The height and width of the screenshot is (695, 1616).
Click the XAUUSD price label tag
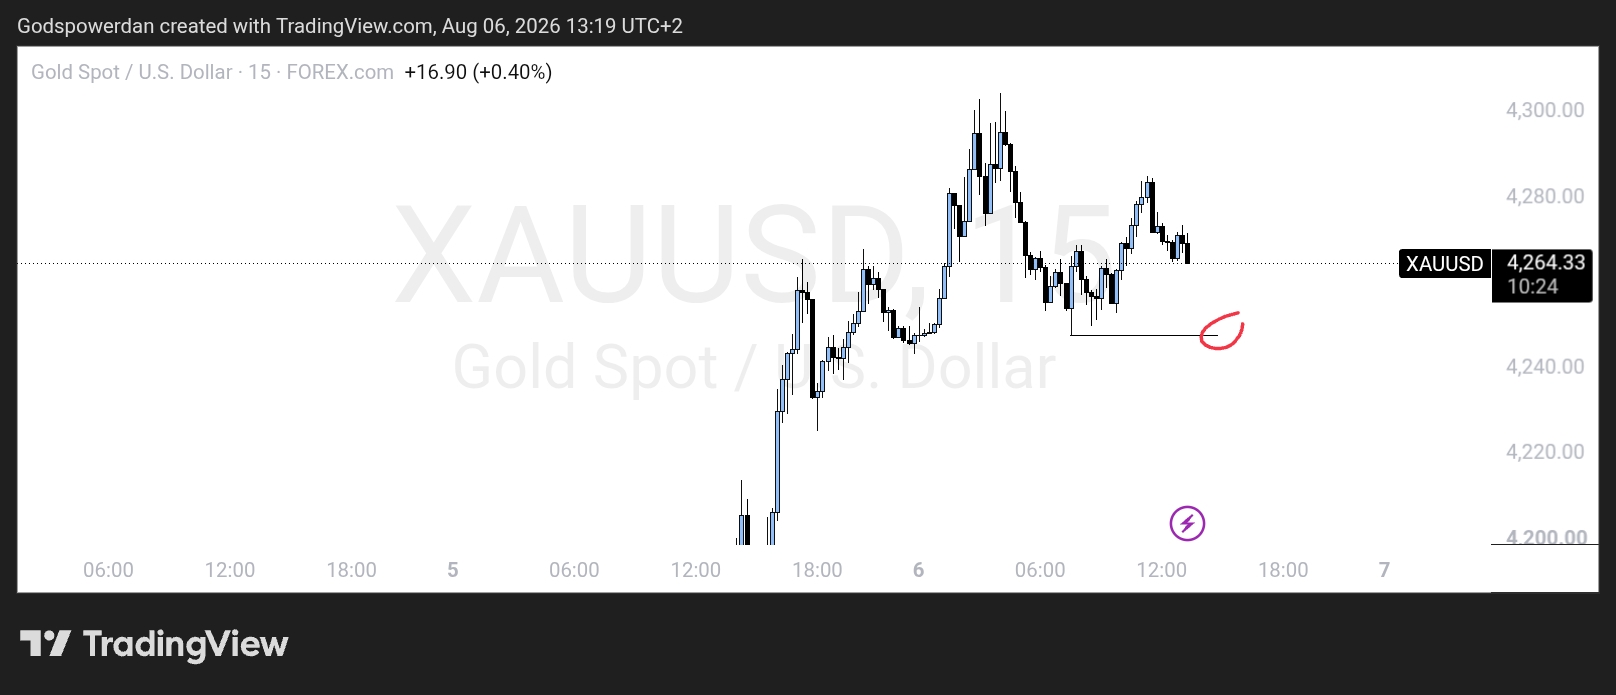coord(1444,264)
